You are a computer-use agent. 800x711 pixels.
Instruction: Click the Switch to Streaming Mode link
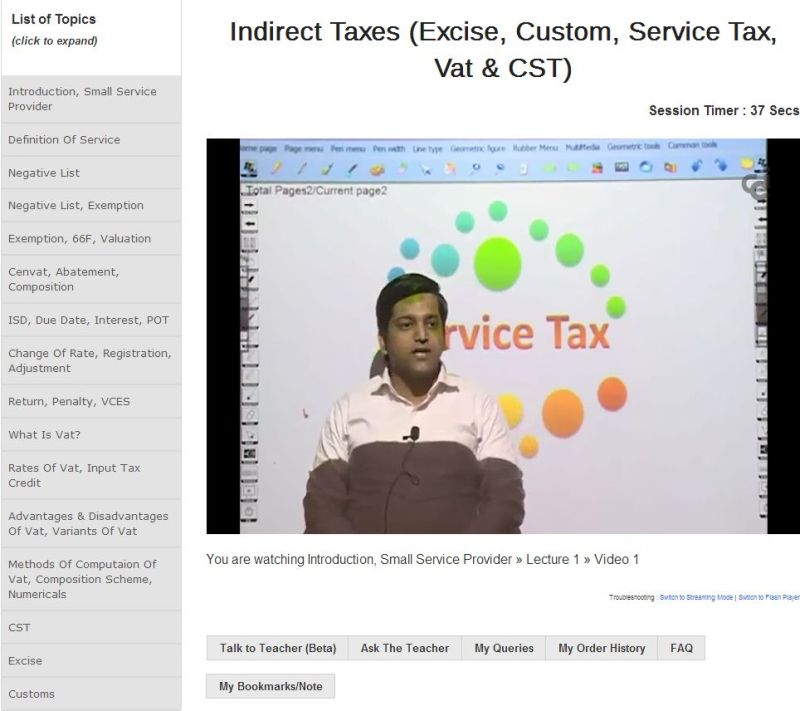[696, 597]
